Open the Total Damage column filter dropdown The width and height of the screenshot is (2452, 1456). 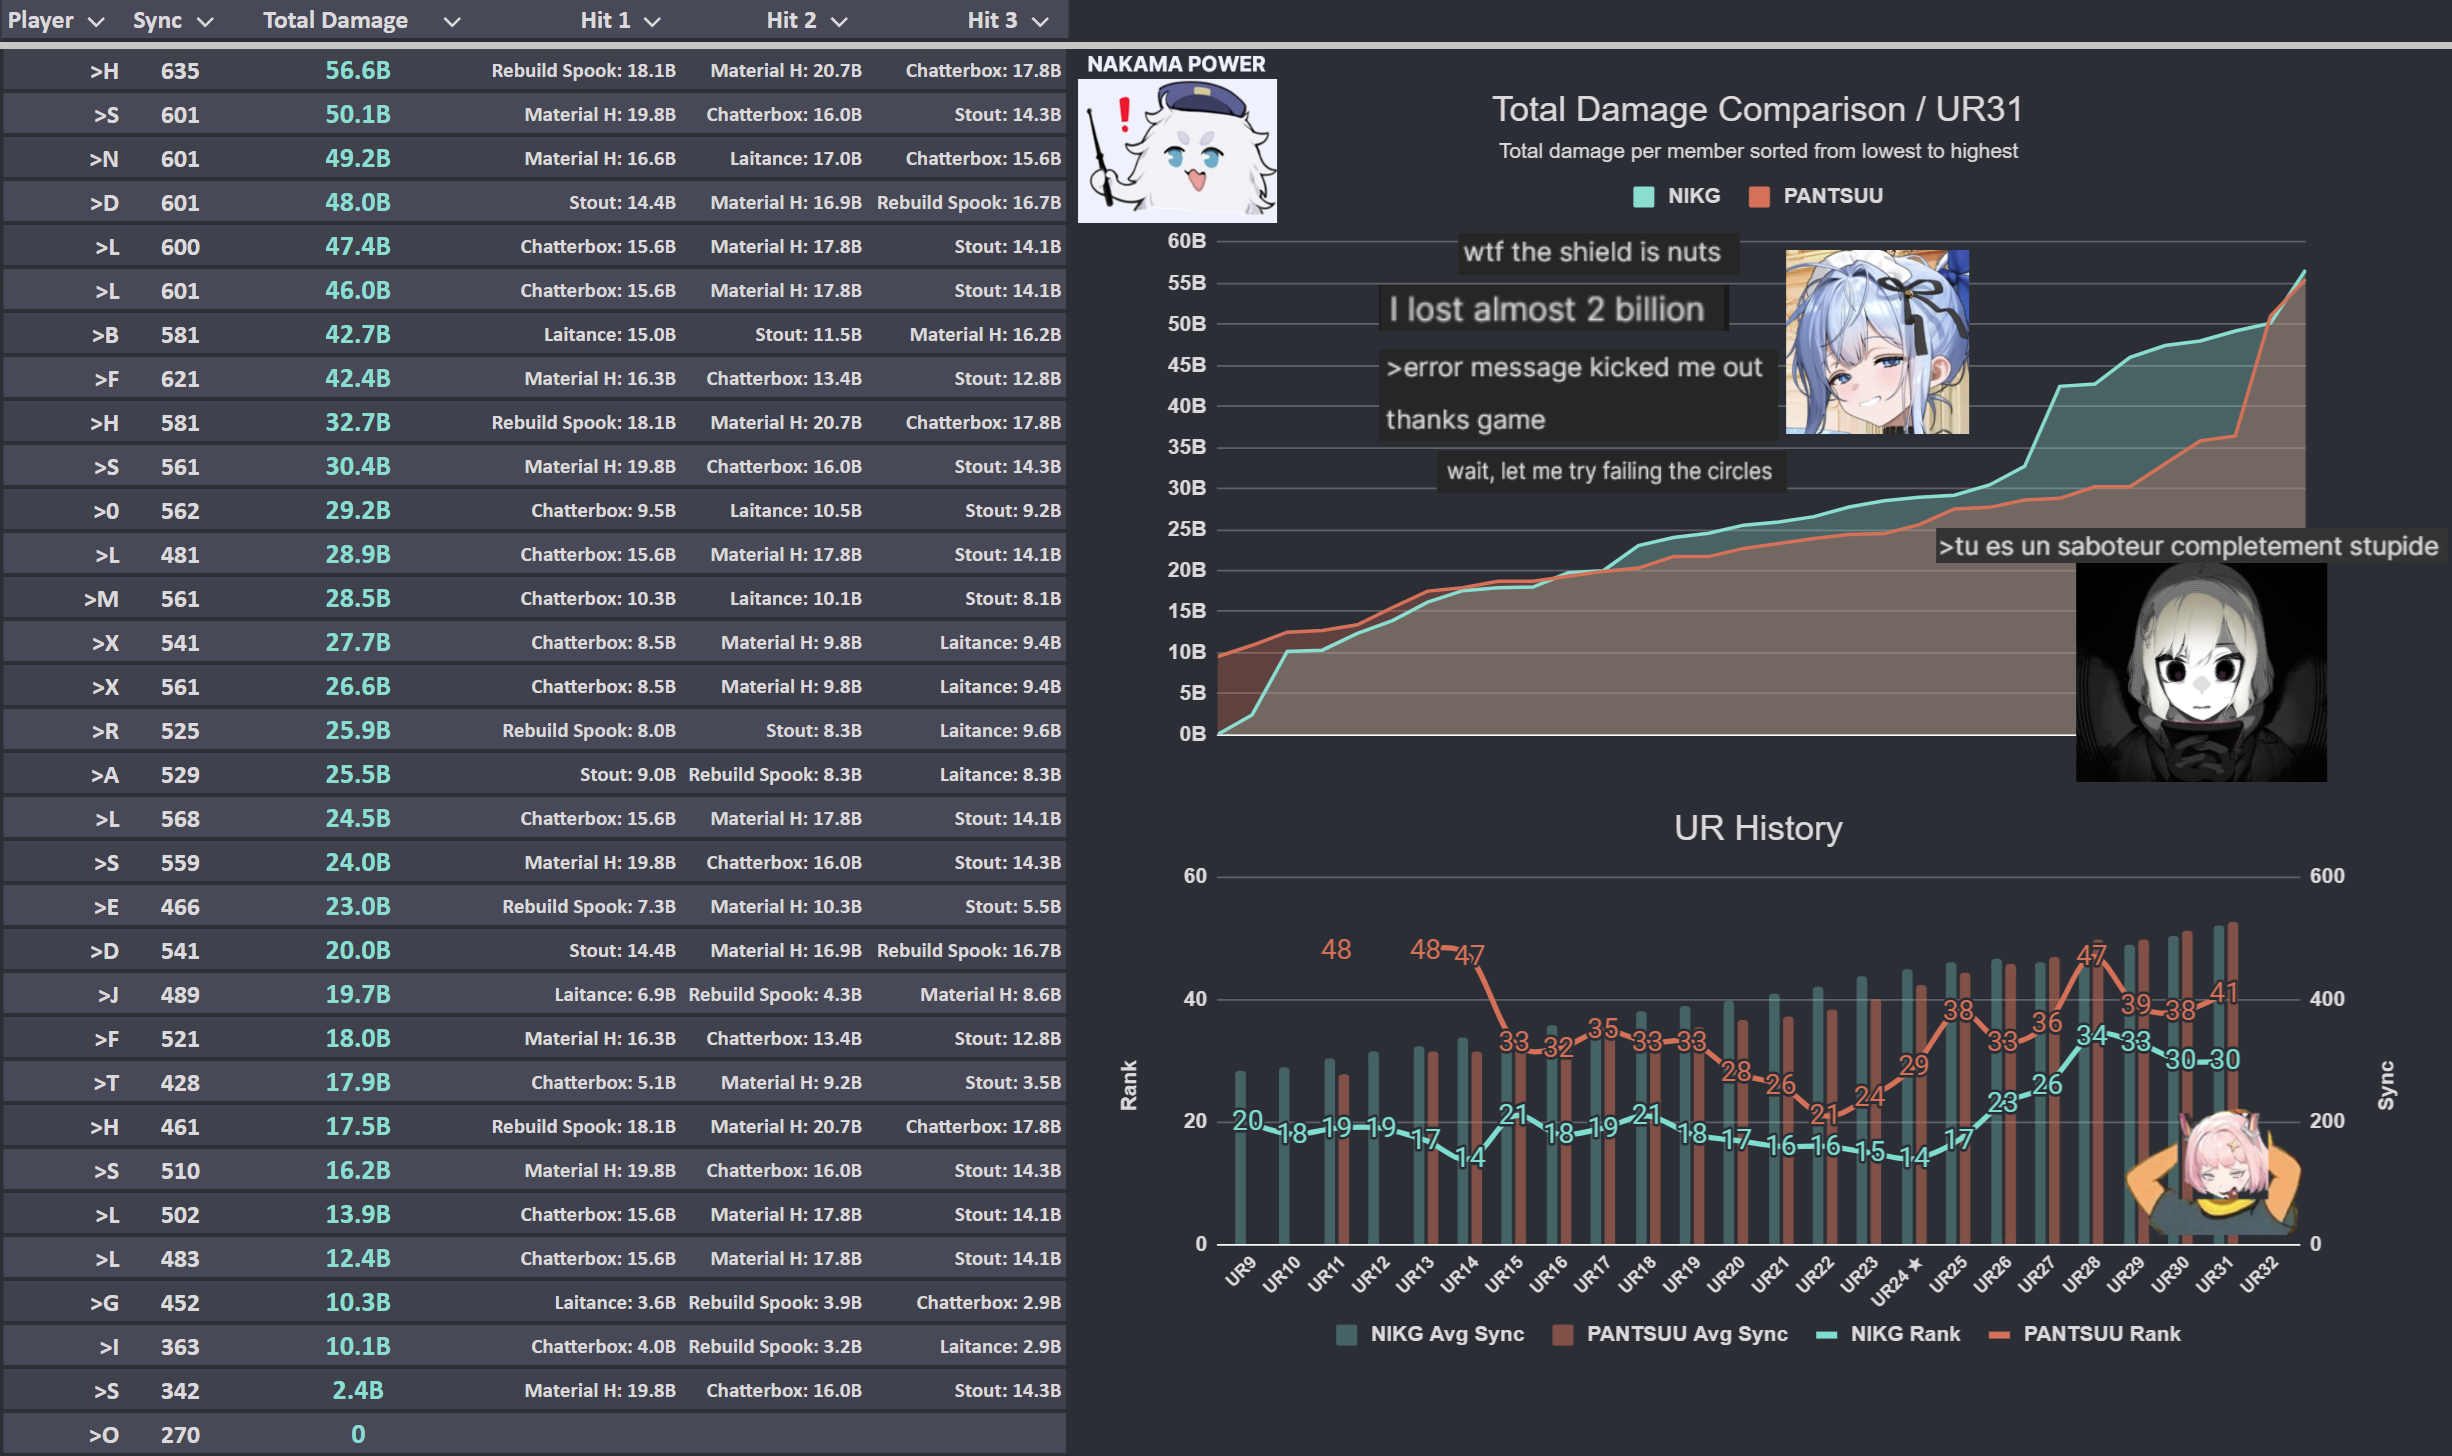pyautogui.click(x=452, y=21)
